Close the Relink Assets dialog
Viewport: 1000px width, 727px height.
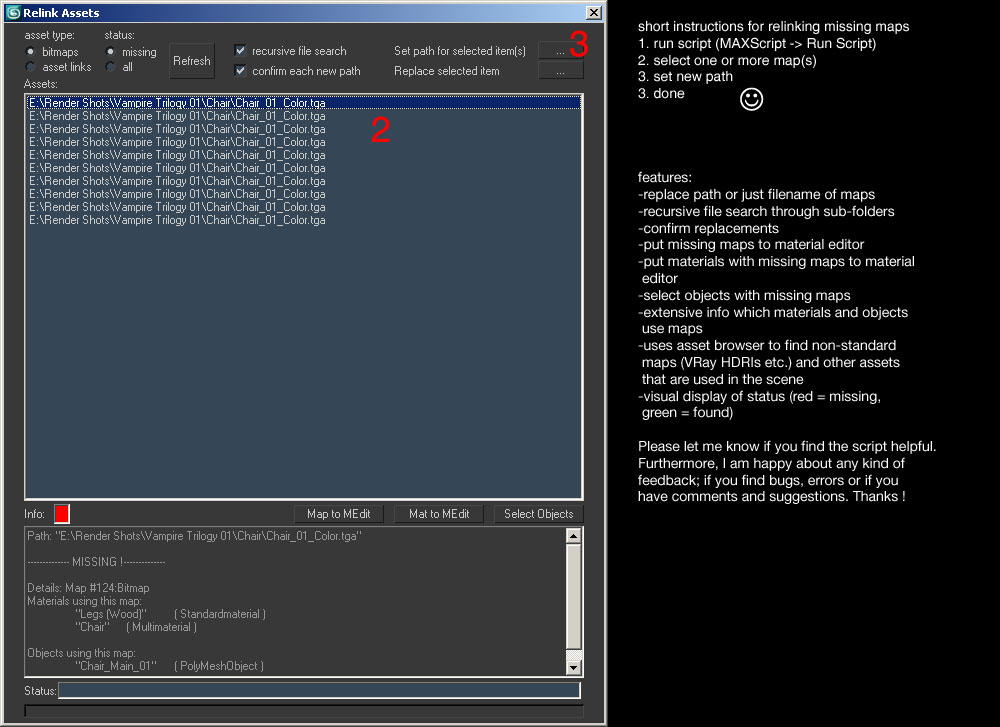[594, 13]
